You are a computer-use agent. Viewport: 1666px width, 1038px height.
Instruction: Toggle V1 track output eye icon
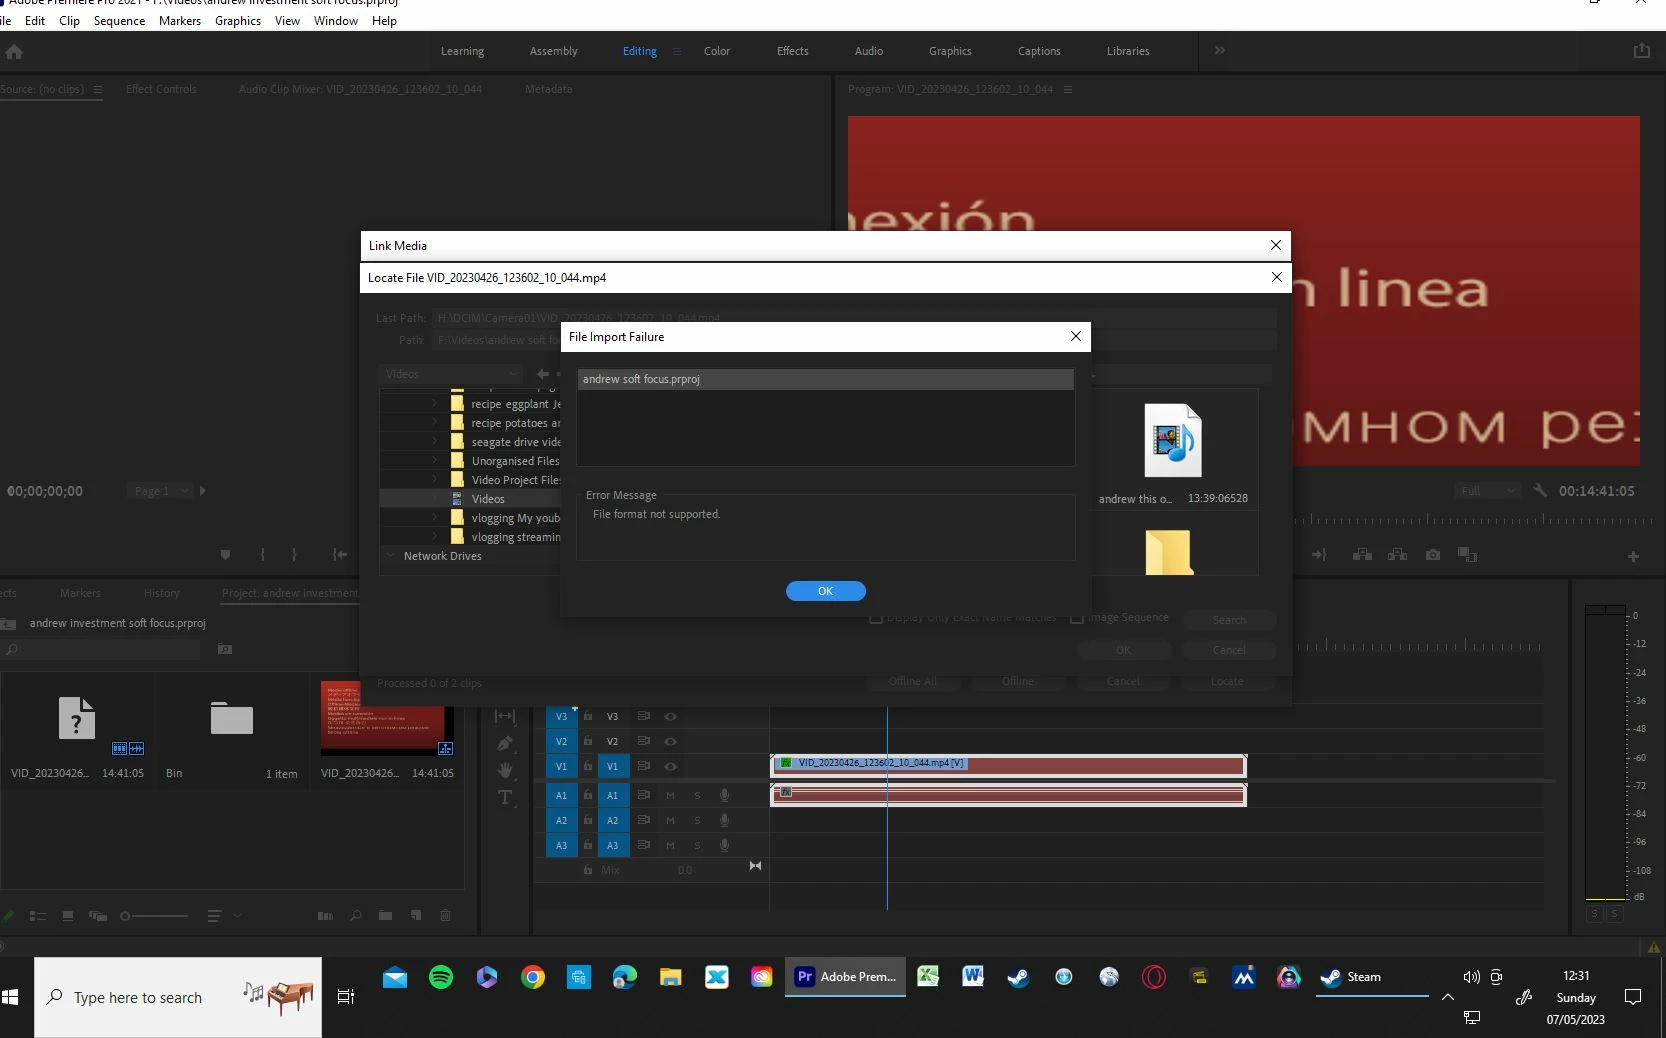click(671, 766)
